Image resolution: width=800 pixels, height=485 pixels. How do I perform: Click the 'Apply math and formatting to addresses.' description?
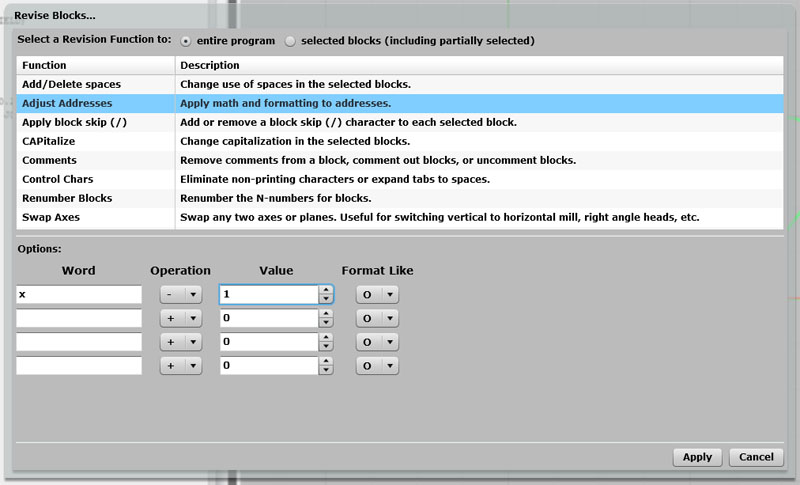(286, 103)
